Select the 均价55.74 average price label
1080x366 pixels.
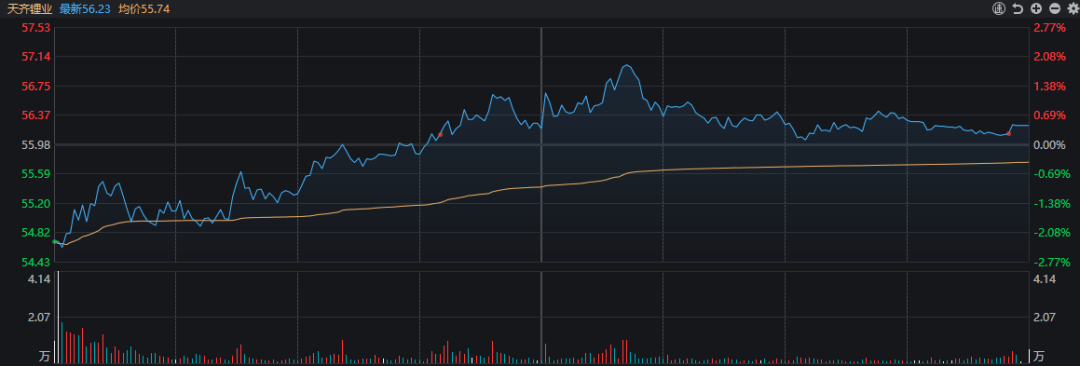click(x=144, y=8)
